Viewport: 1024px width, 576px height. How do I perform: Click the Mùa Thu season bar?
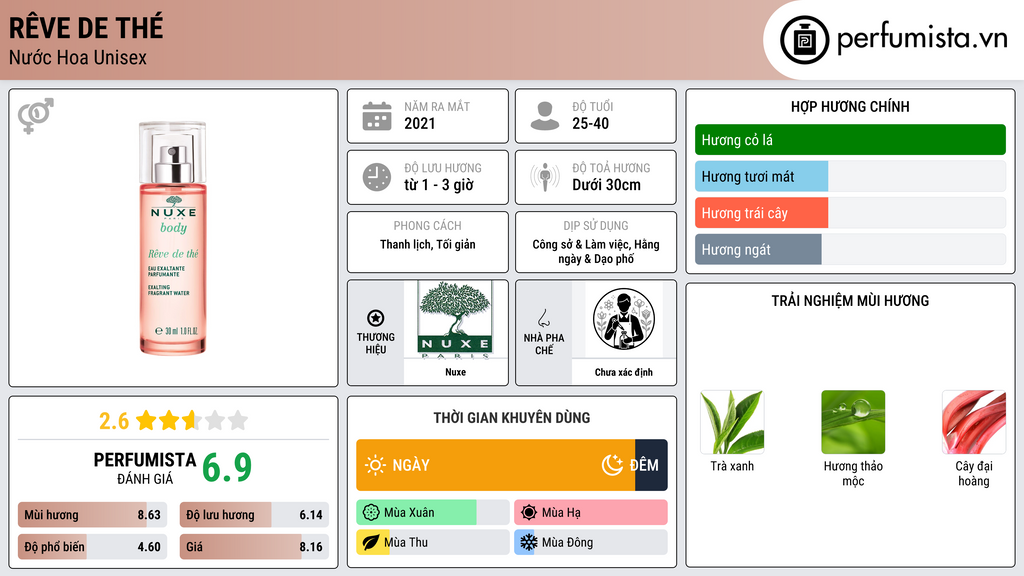[433, 542]
